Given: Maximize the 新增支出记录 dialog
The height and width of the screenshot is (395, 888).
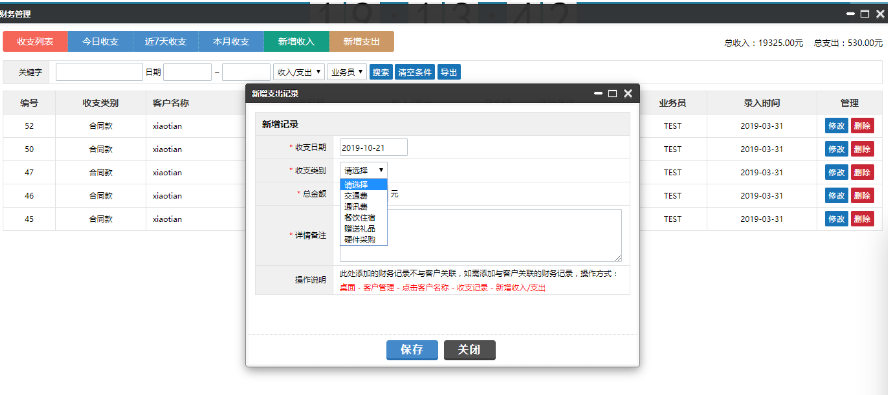Looking at the screenshot, I should [x=612, y=94].
